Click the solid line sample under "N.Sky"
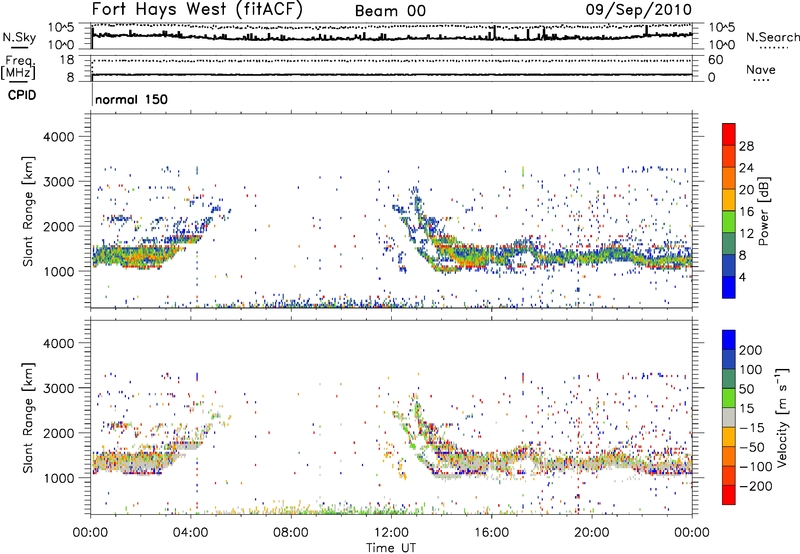 (x=19, y=47)
